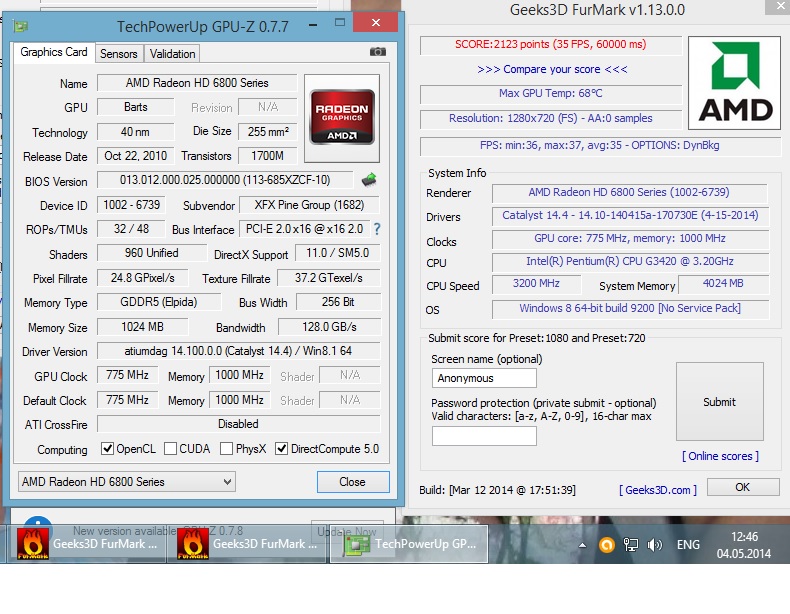Open second Geeks3D FurMark taskbar item
This screenshot has width=790, height=614.
pyautogui.click(x=247, y=544)
